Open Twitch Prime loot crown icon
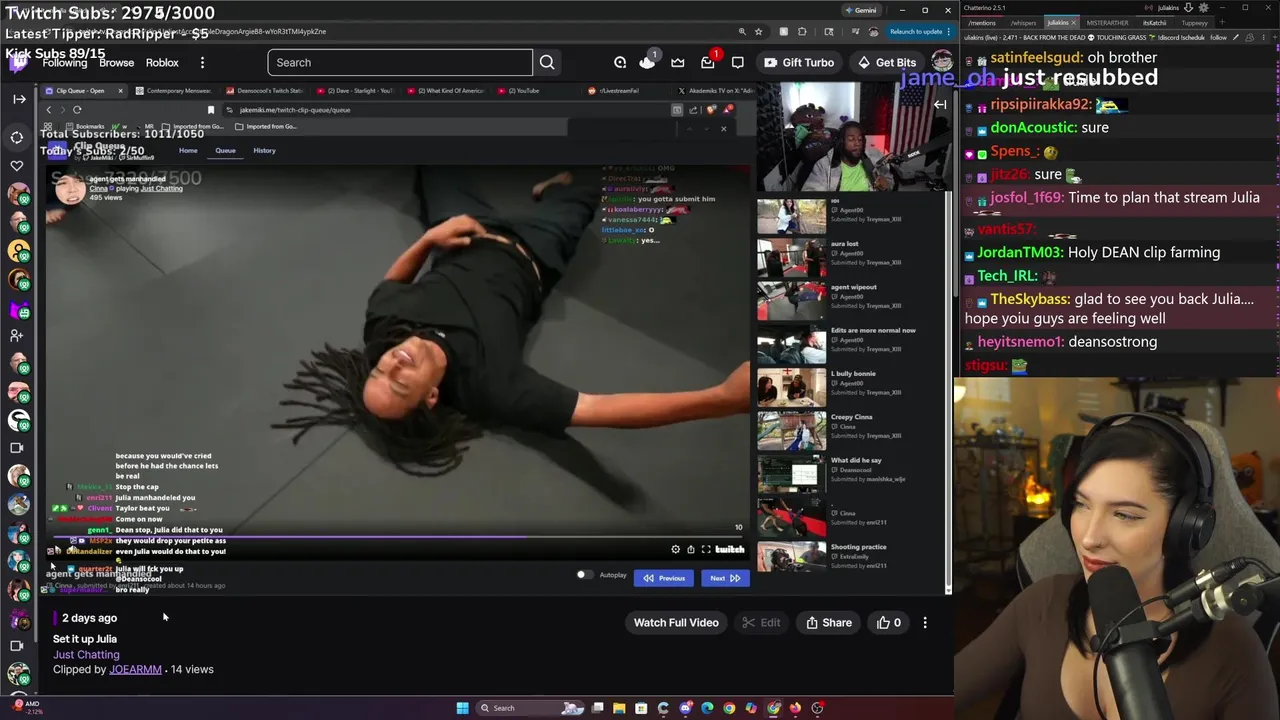Image resolution: width=1280 pixels, height=720 pixels. click(678, 63)
